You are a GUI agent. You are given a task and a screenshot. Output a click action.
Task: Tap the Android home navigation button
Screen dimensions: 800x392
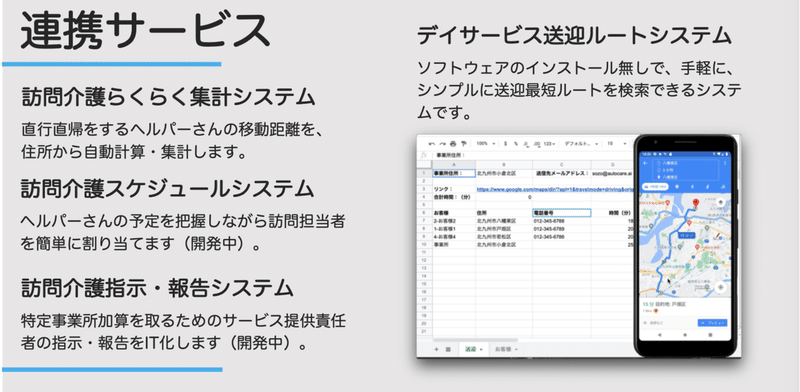(685, 335)
